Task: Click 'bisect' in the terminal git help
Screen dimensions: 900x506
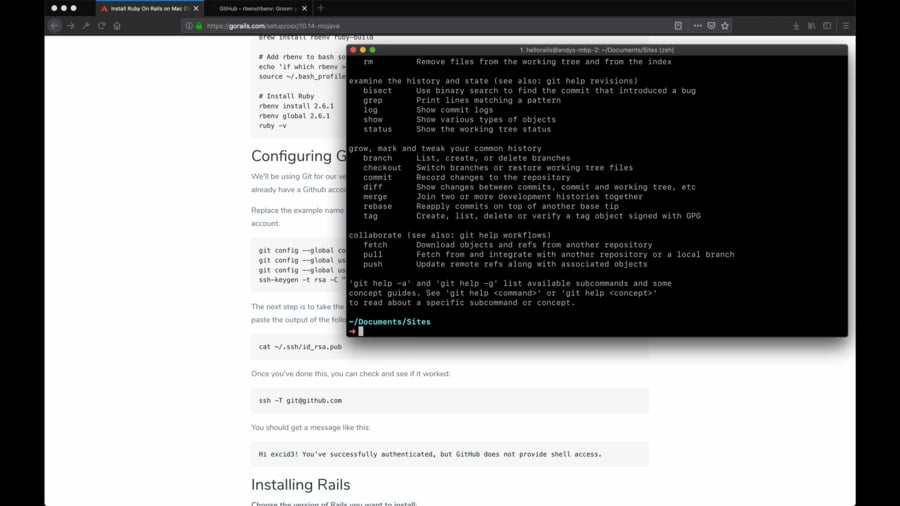Action: tap(377, 91)
